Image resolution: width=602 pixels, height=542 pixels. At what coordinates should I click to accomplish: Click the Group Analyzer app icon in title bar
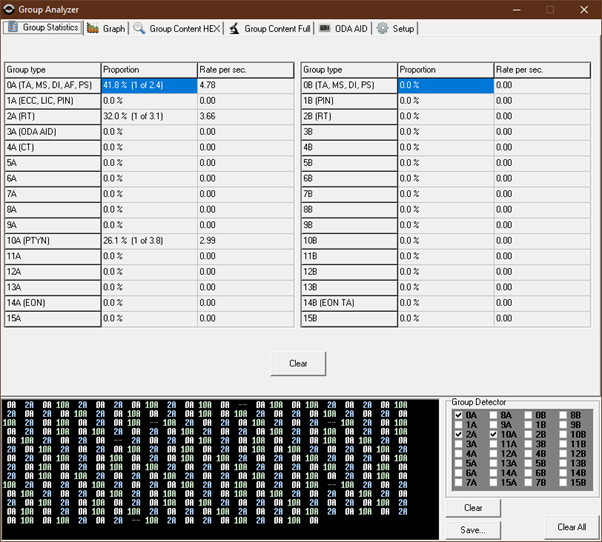pos(9,9)
